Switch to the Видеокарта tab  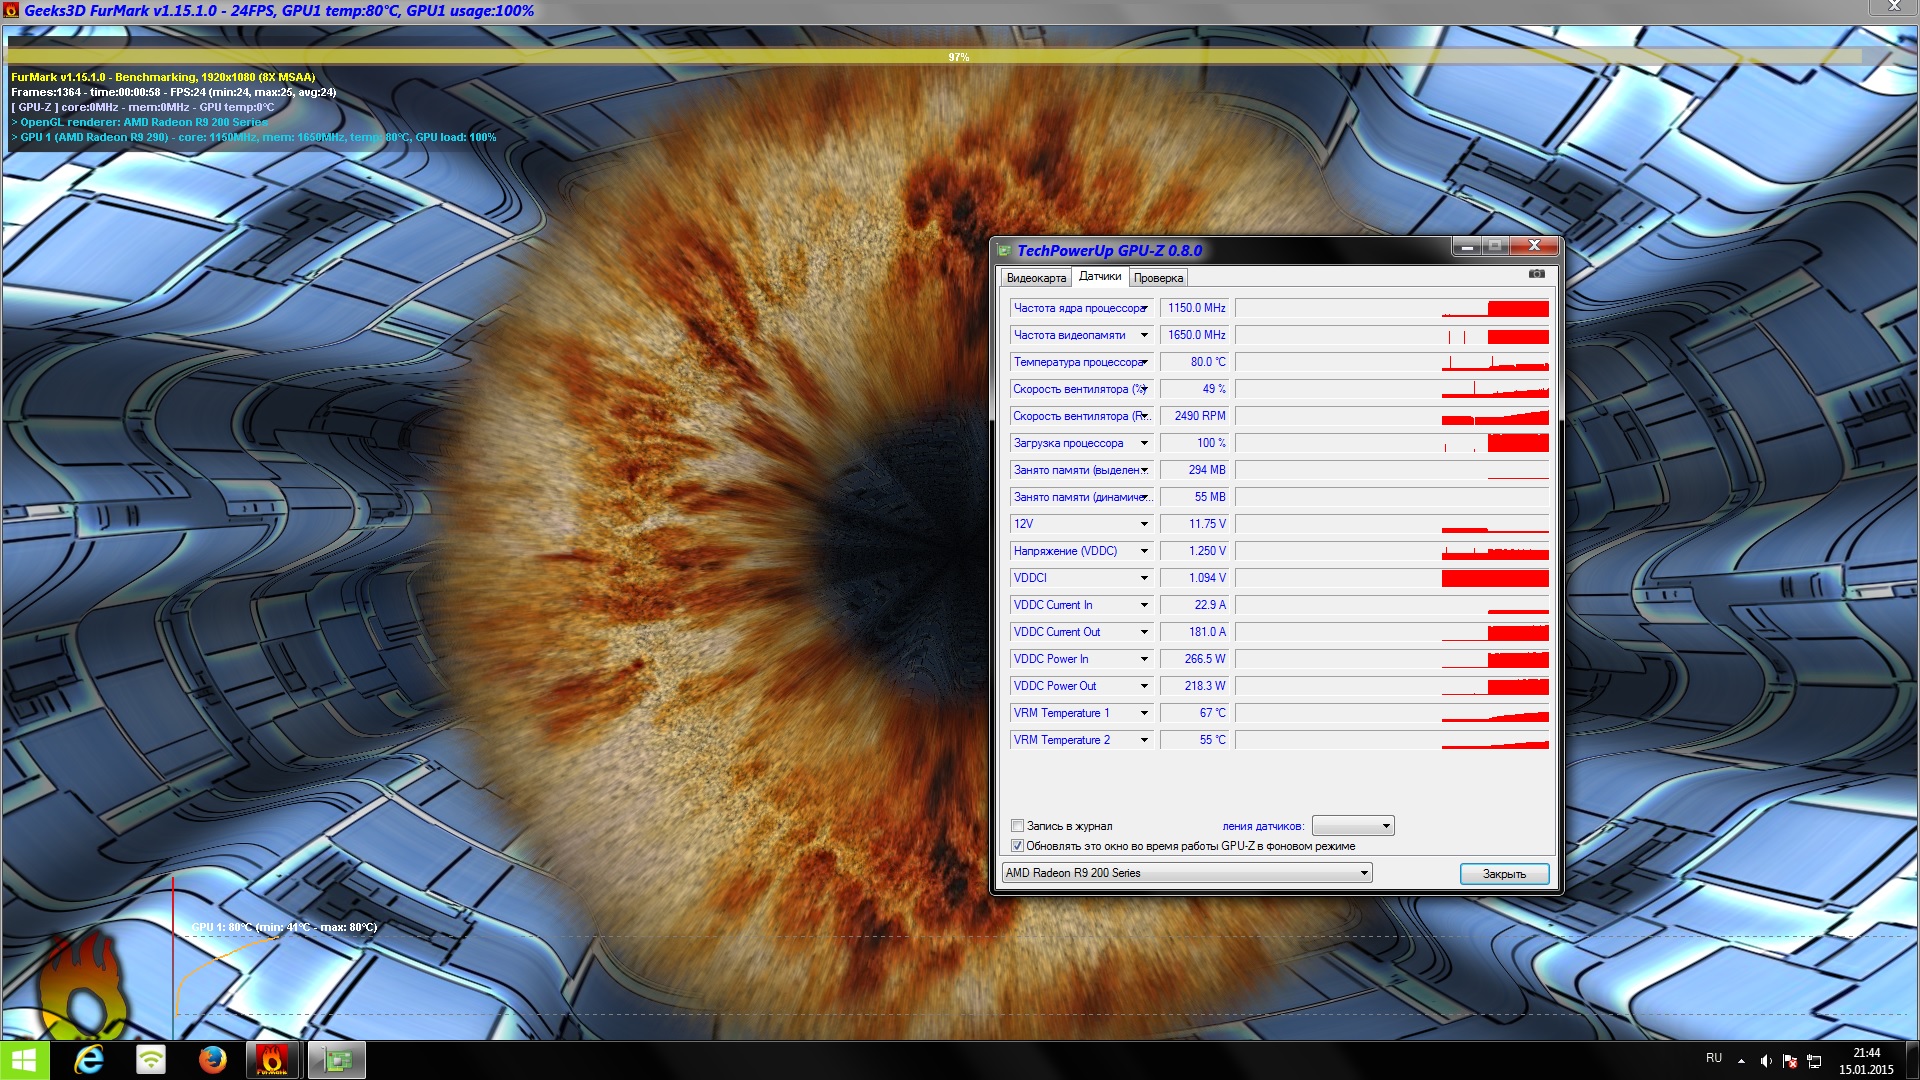tap(1036, 278)
